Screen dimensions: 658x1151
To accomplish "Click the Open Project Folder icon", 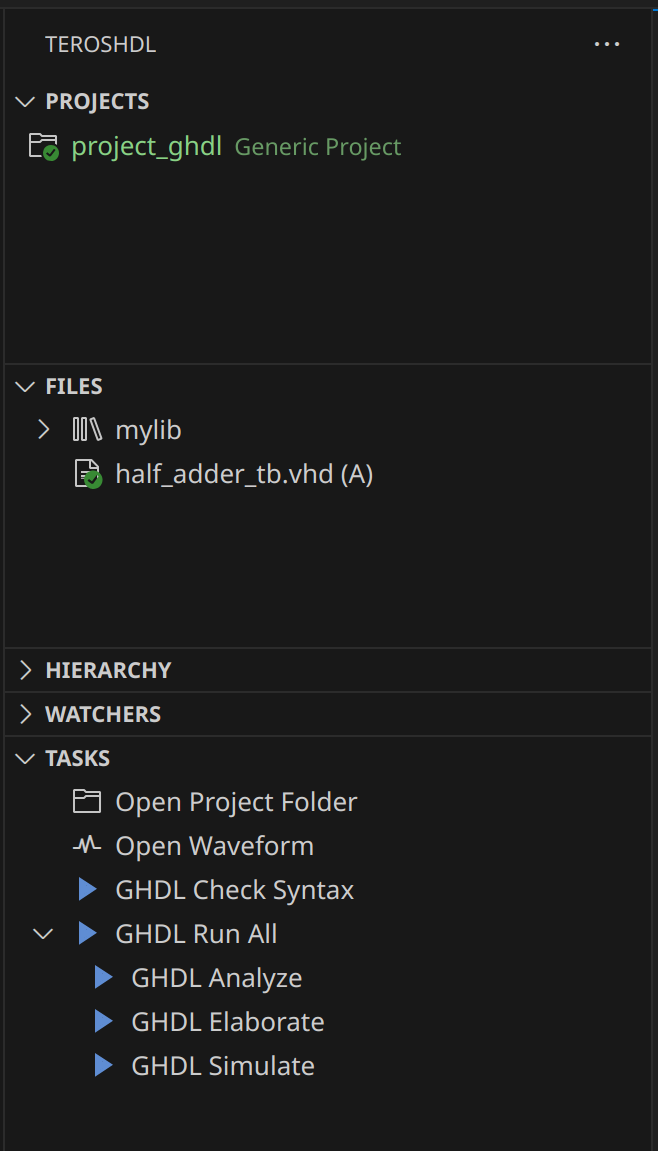I will [x=87, y=802].
